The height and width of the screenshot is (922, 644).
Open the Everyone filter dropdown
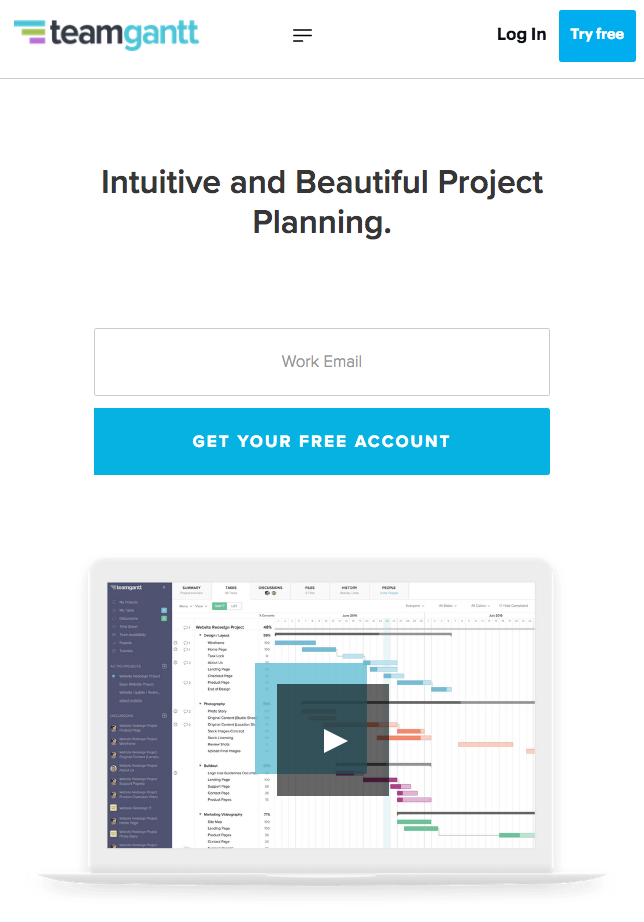415,606
